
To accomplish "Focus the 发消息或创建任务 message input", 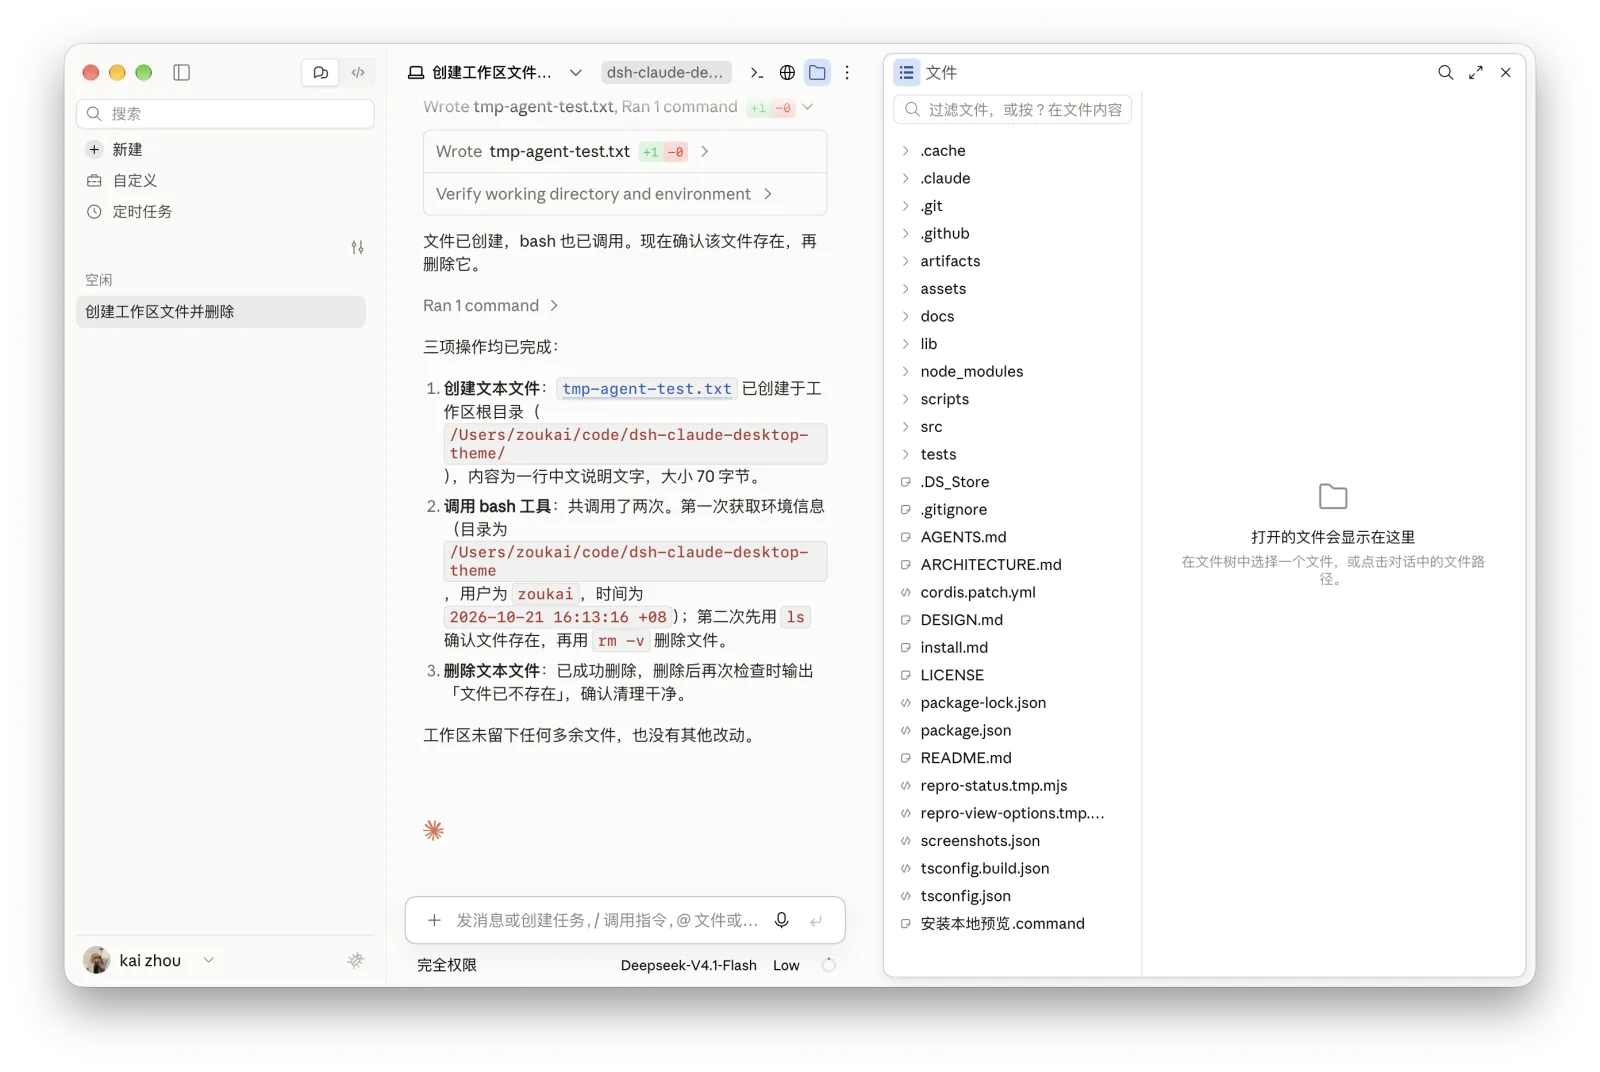I will 607,920.
